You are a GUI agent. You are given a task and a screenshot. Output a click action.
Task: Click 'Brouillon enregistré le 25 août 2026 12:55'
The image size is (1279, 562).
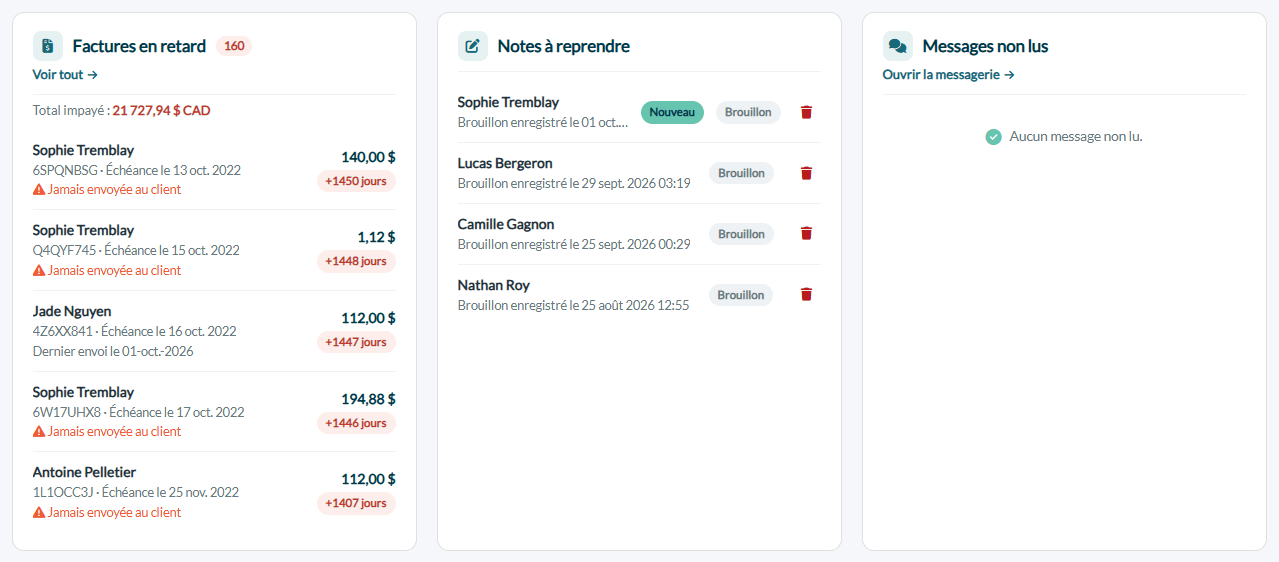pos(573,306)
